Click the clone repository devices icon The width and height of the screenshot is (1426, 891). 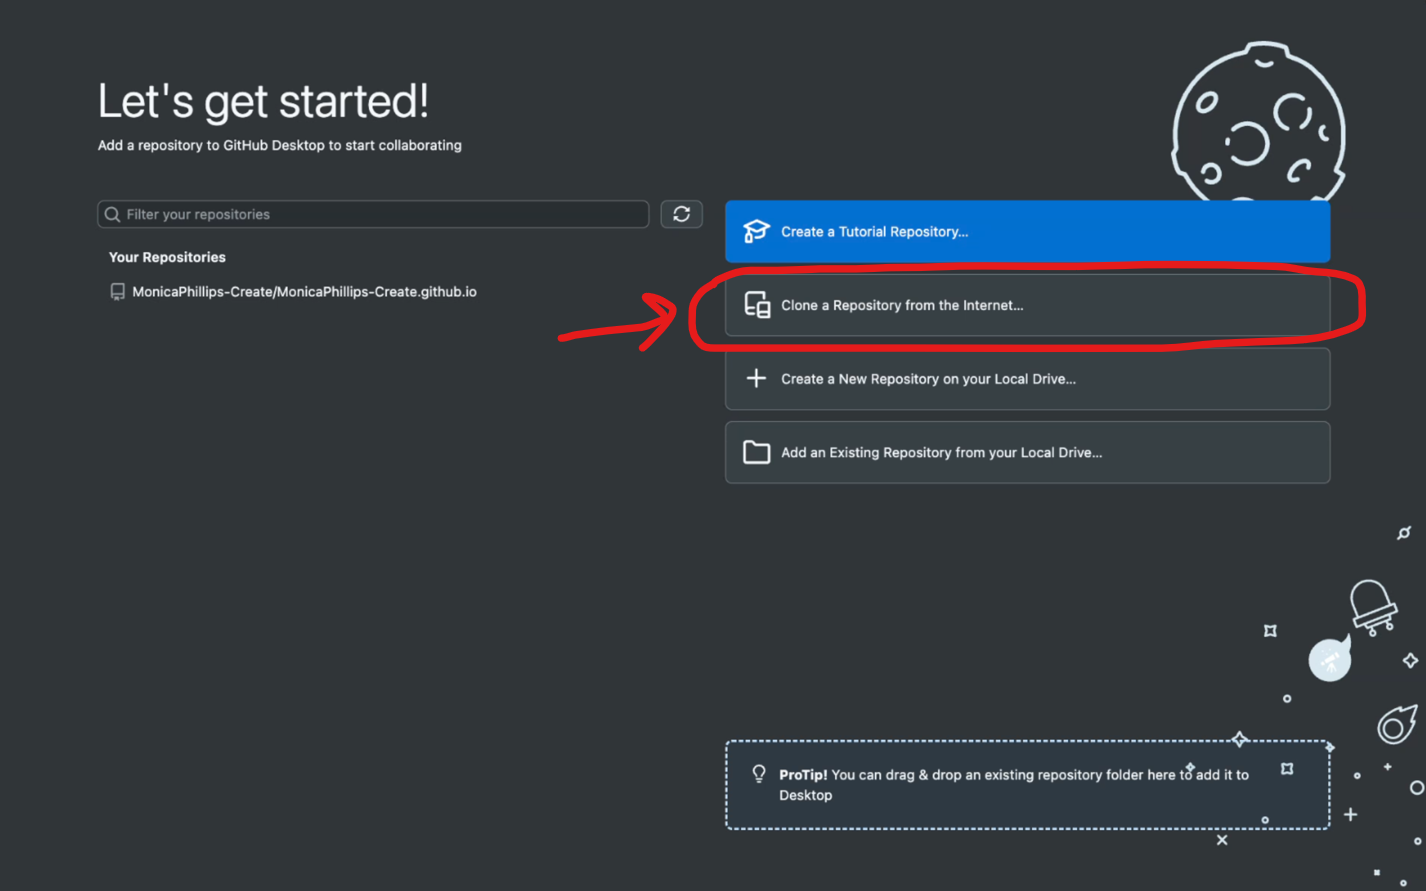tap(757, 305)
